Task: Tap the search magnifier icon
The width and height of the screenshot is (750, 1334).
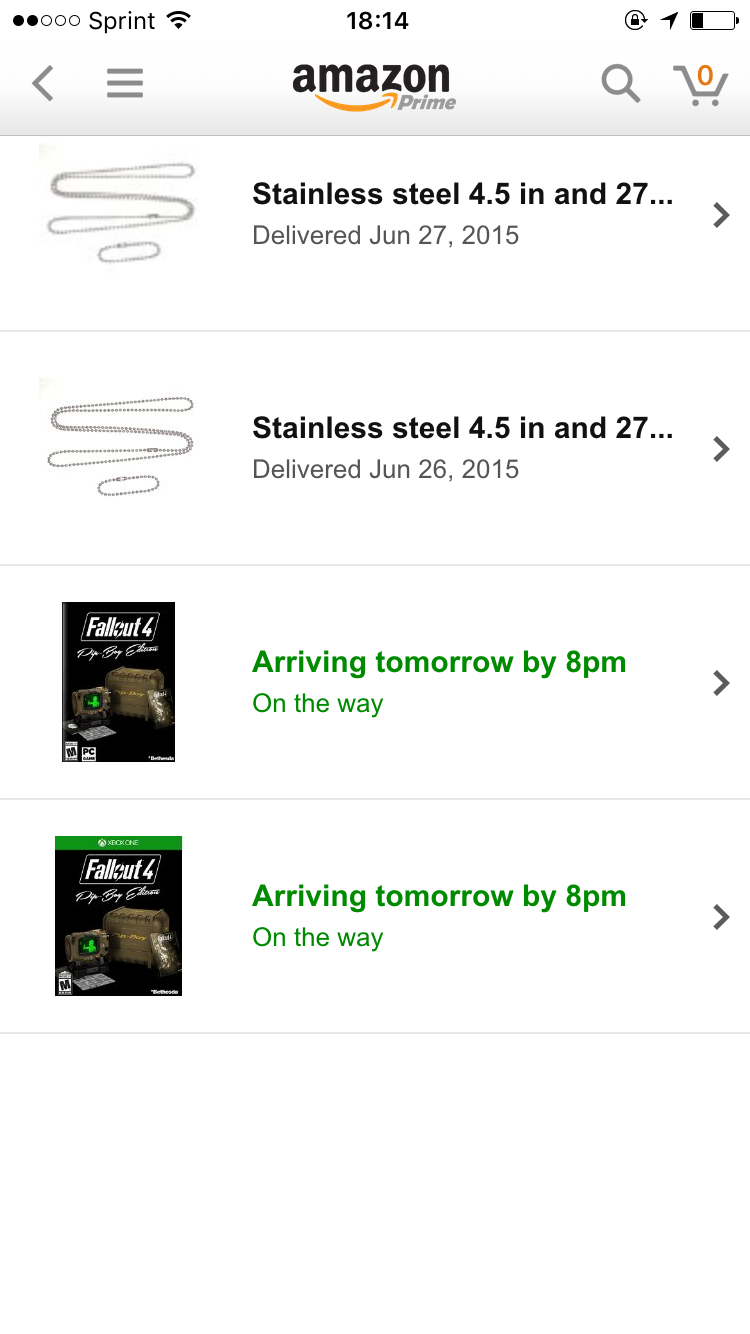Action: point(620,84)
